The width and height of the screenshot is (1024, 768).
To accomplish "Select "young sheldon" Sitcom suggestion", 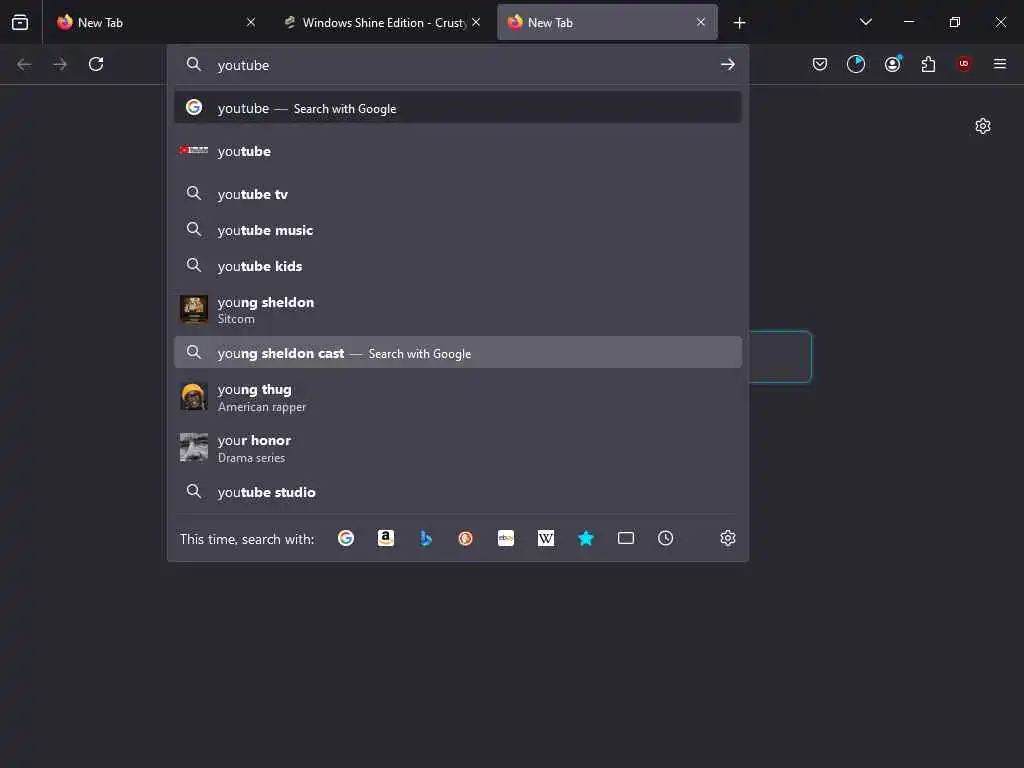I will tap(457, 310).
